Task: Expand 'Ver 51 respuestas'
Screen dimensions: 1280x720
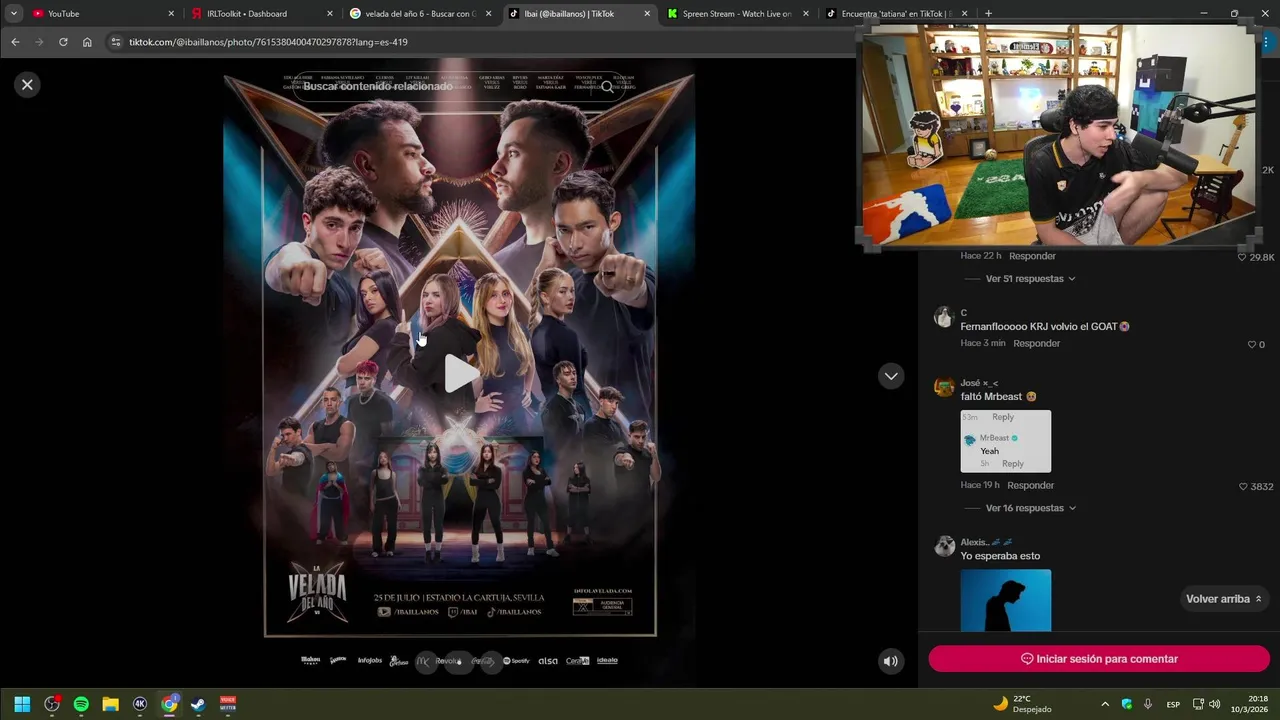Action: [x=1030, y=279]
